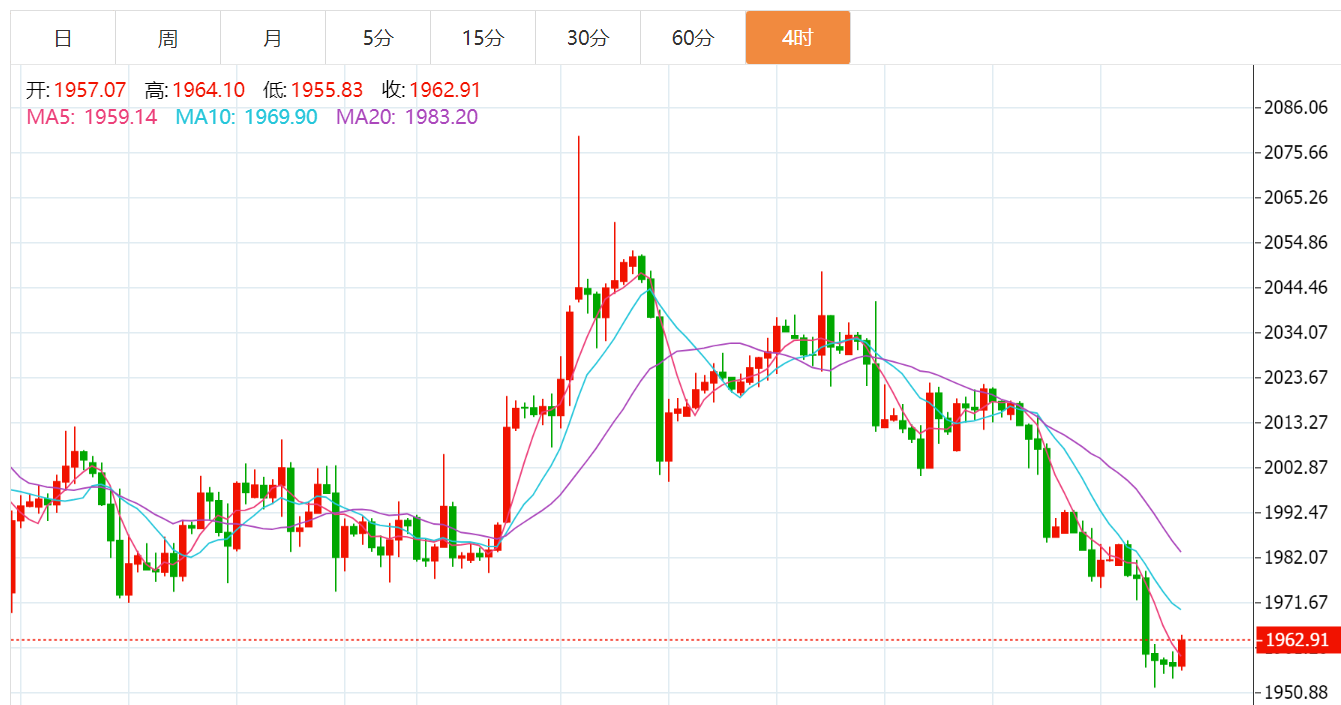The height and width of the screenshot is (705, 1341).
Task: Click the 2034.07 price axis label
Action: point(1297,332)
